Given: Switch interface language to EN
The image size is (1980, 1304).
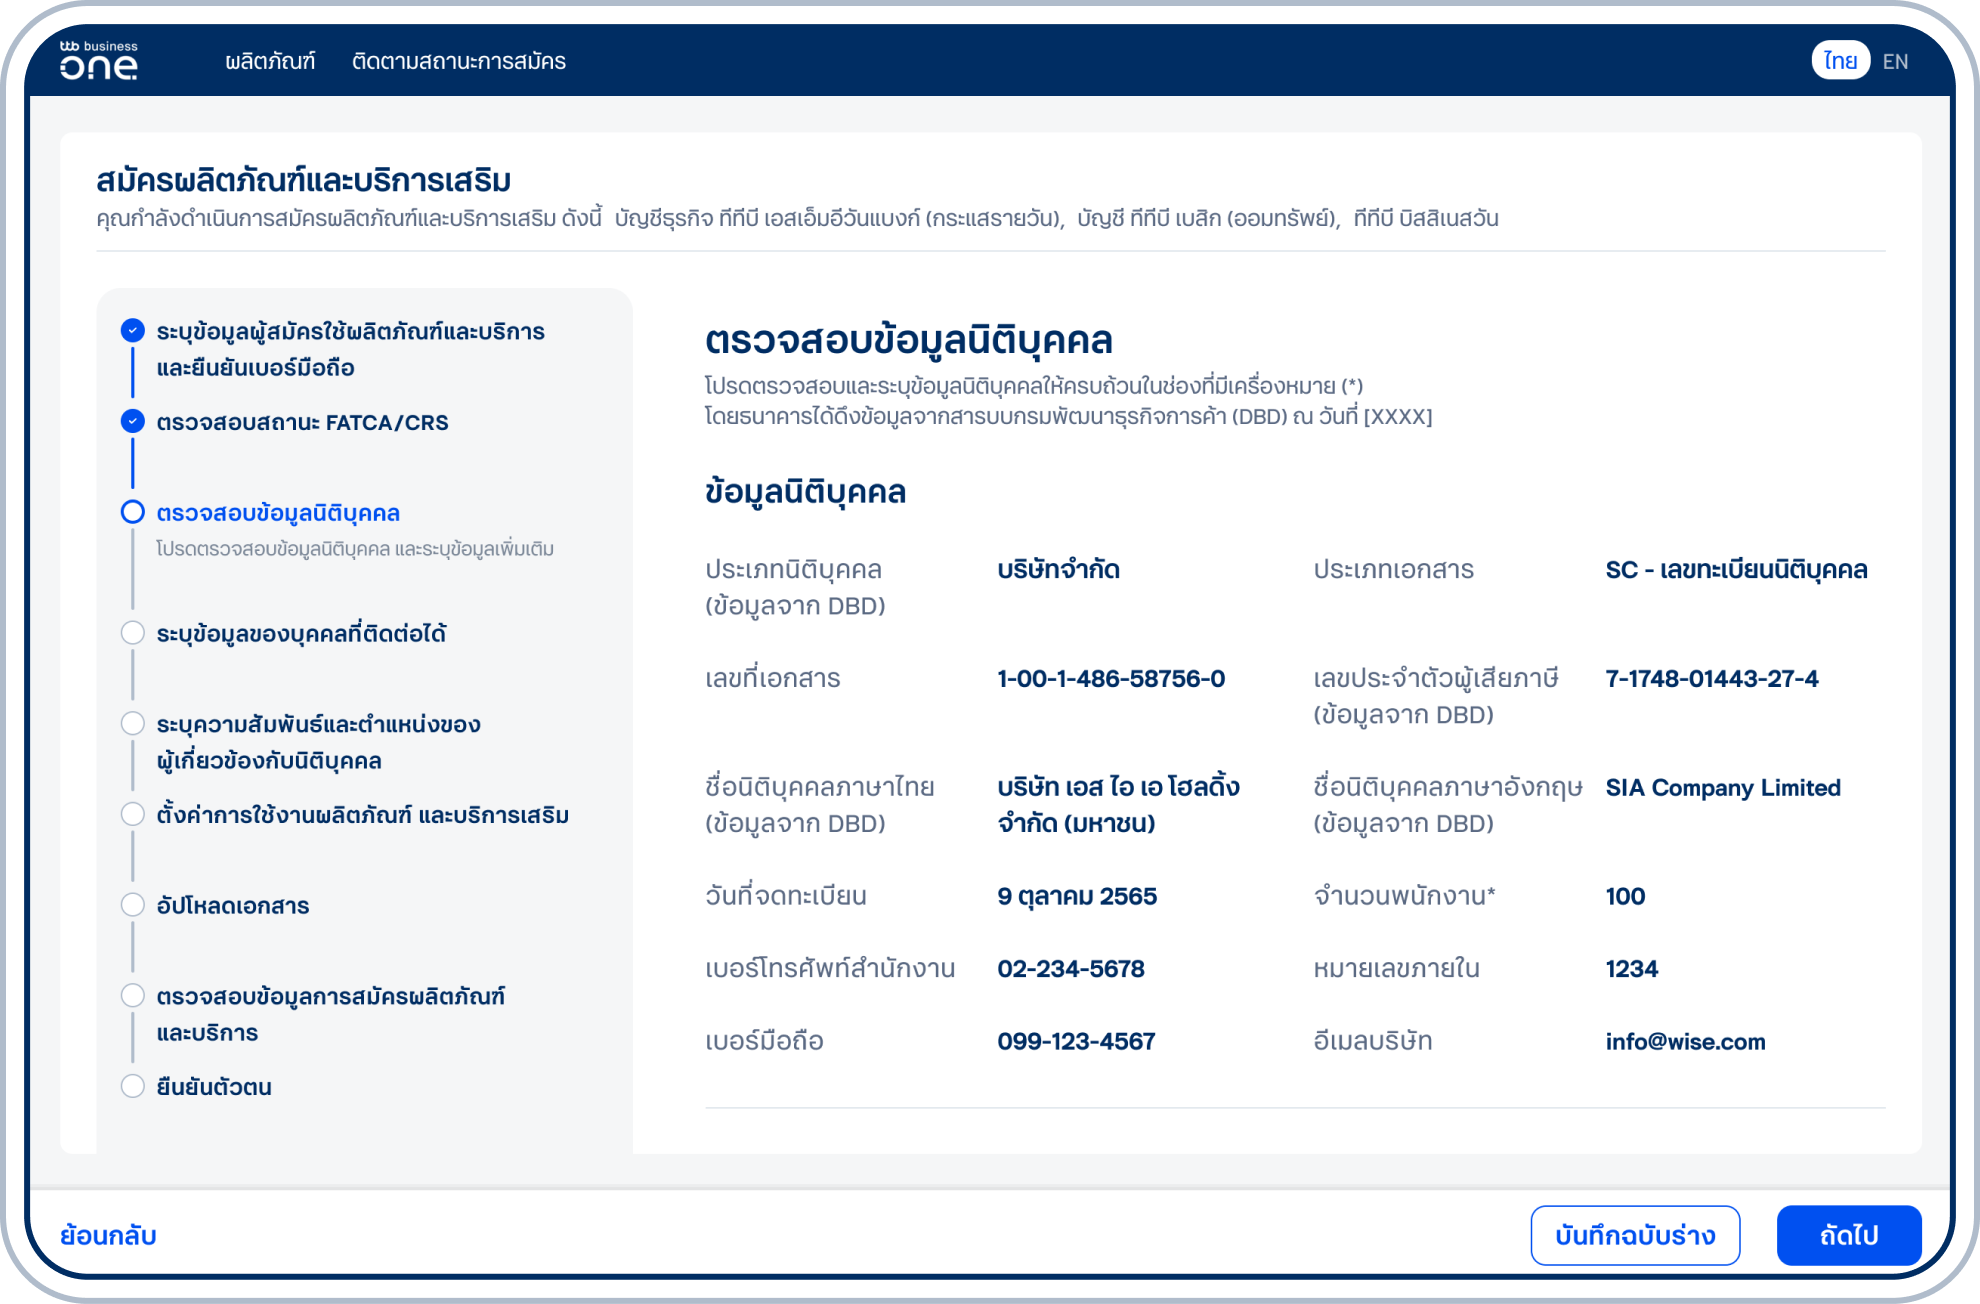Looking at the screenshot, I should [1896, 62].
